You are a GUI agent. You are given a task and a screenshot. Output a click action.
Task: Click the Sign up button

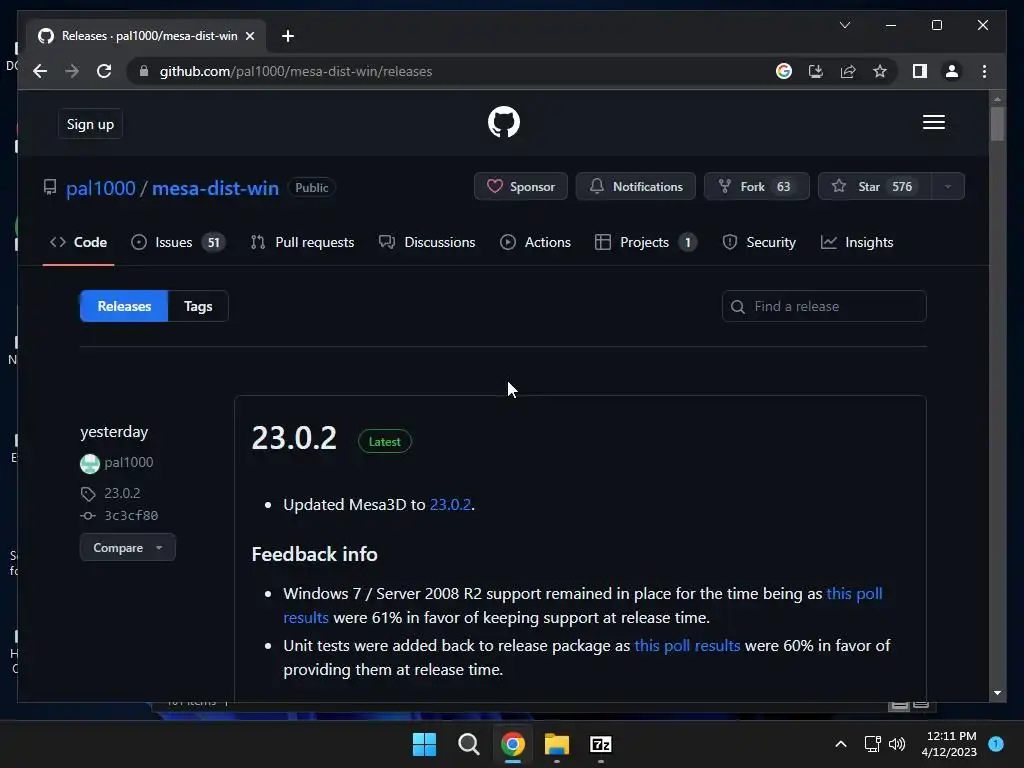click(x=90, y=124)
